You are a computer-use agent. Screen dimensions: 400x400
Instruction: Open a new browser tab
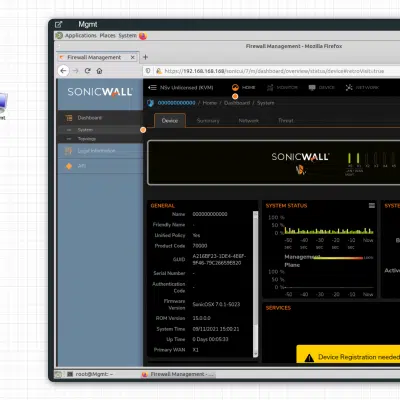point(145,57)
